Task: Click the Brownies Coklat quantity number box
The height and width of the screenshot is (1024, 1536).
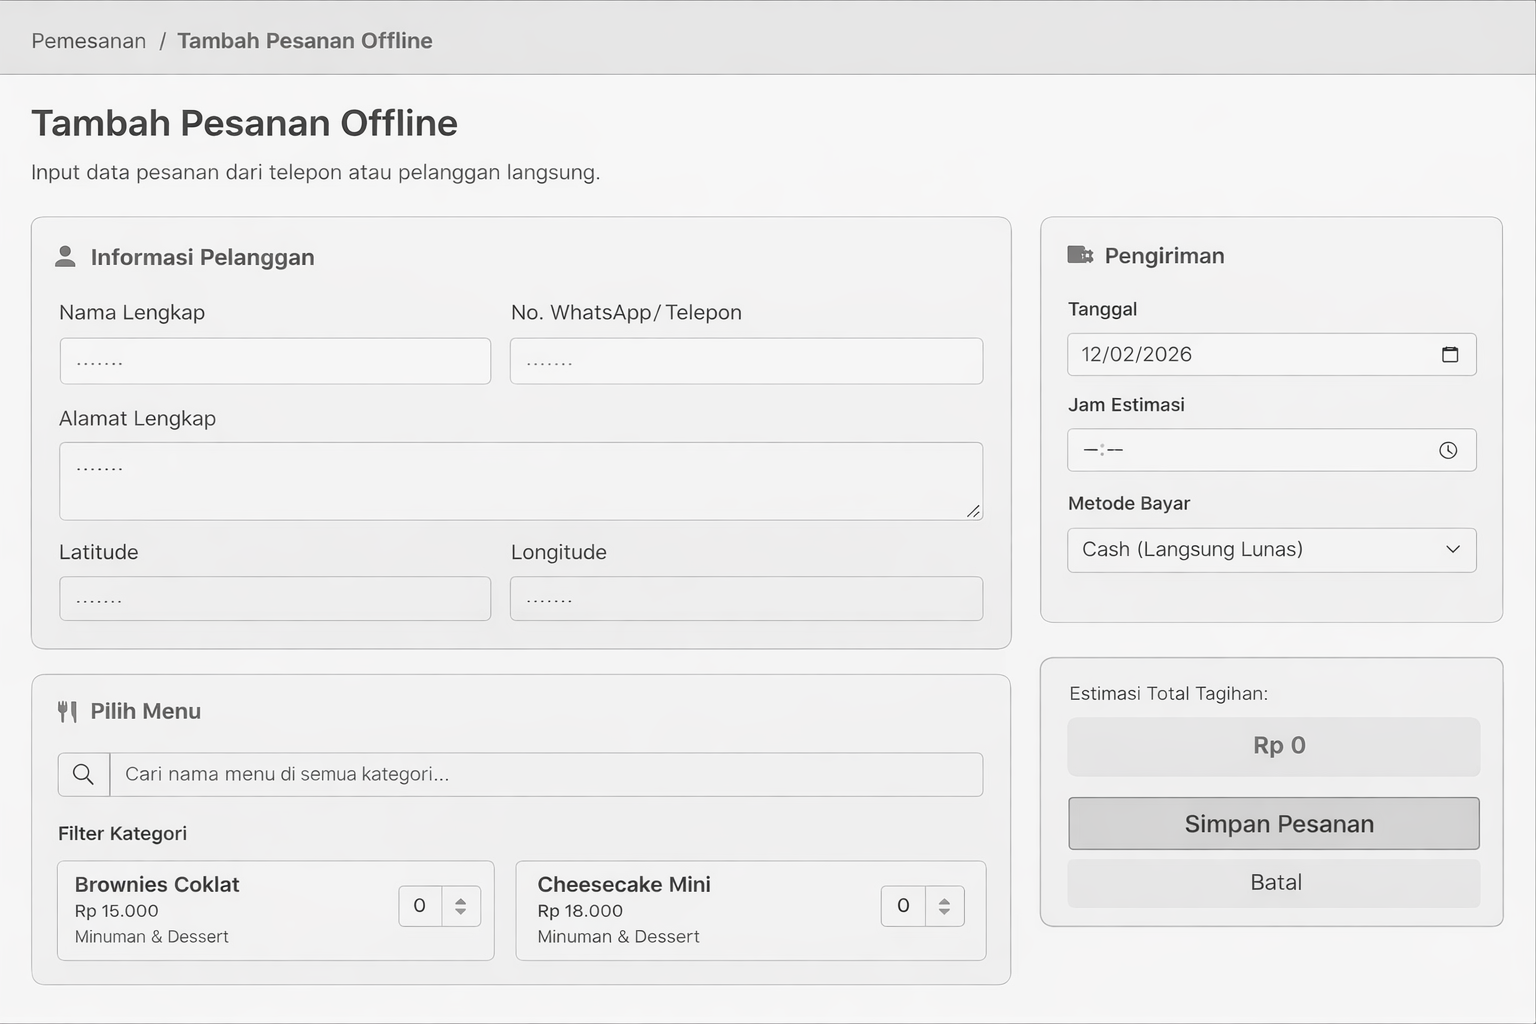Action: click(x=420, y=907)
